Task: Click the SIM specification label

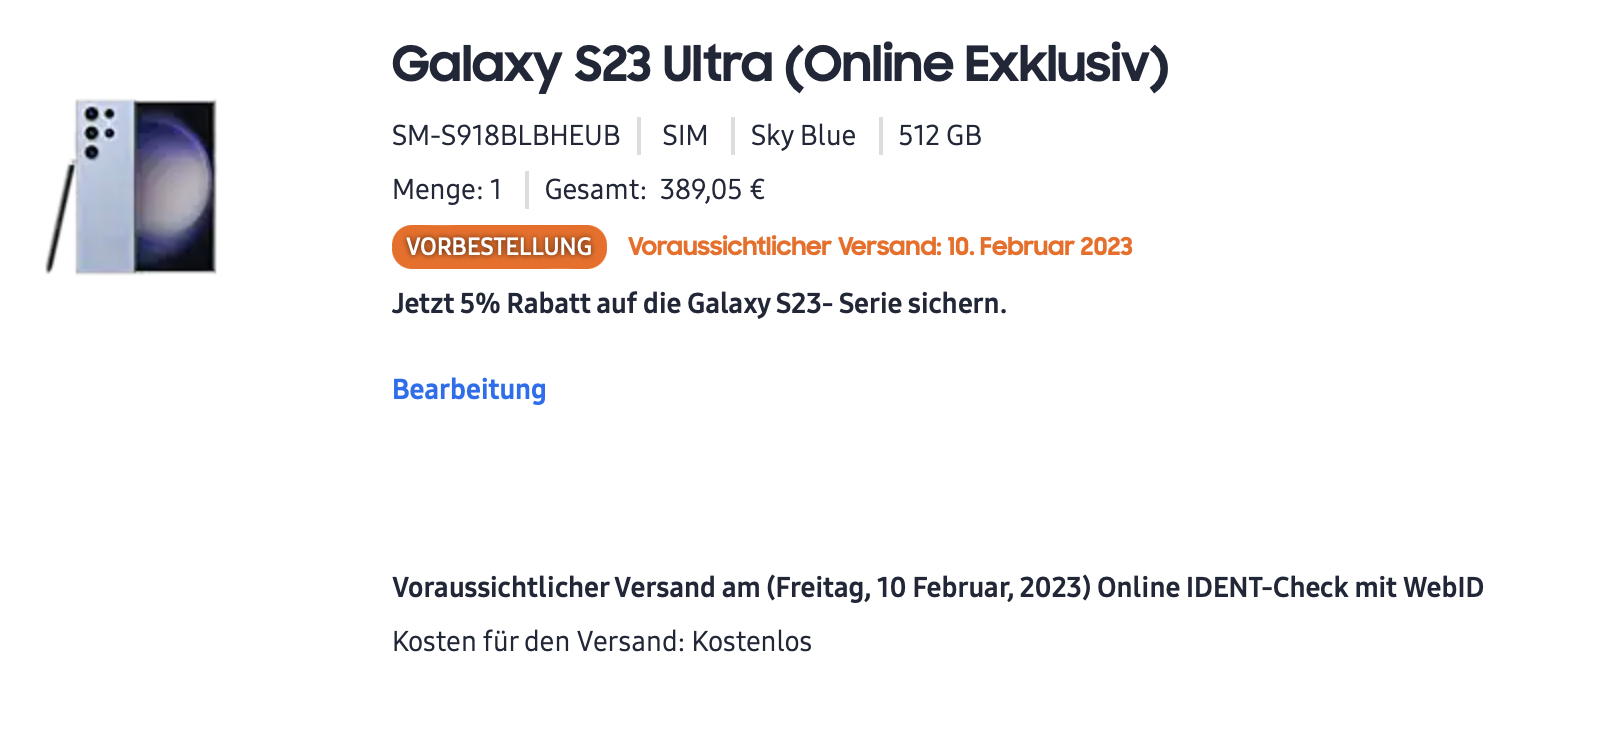Action: point(685,136)
